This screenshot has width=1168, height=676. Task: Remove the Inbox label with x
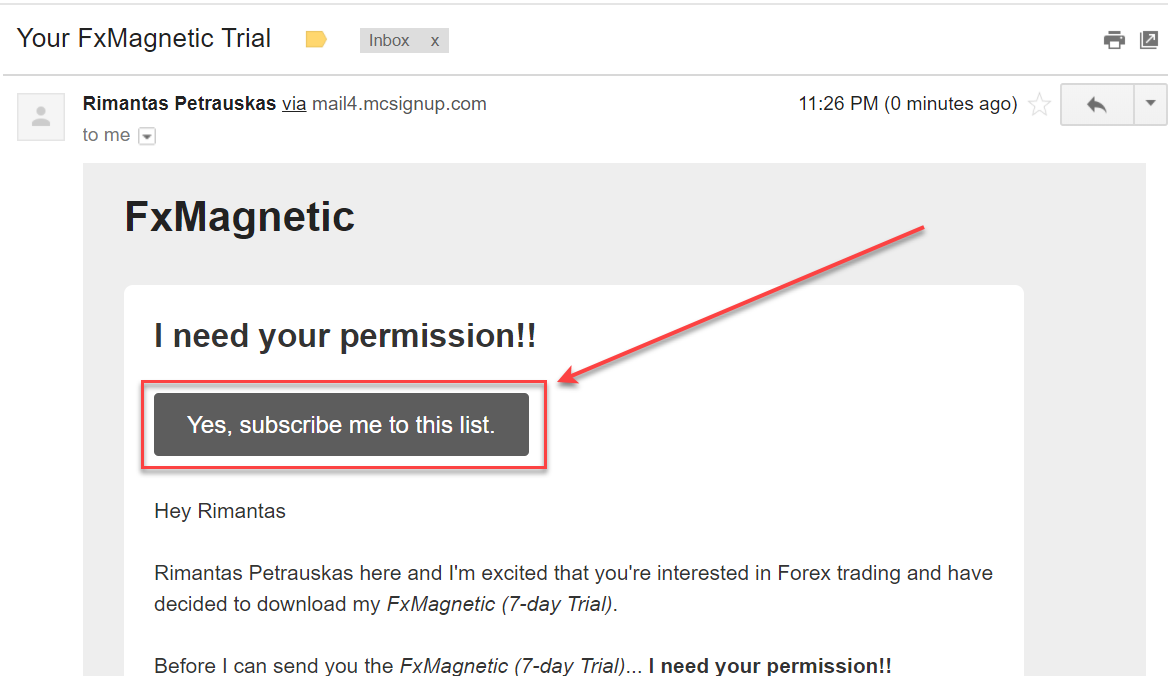(x=435, y=41)
